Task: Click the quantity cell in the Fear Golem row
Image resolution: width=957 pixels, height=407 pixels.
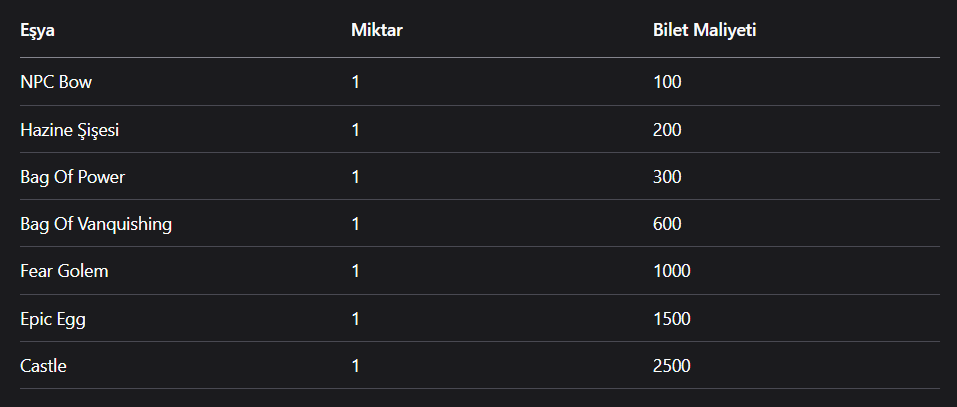Action: coord(356,271)
